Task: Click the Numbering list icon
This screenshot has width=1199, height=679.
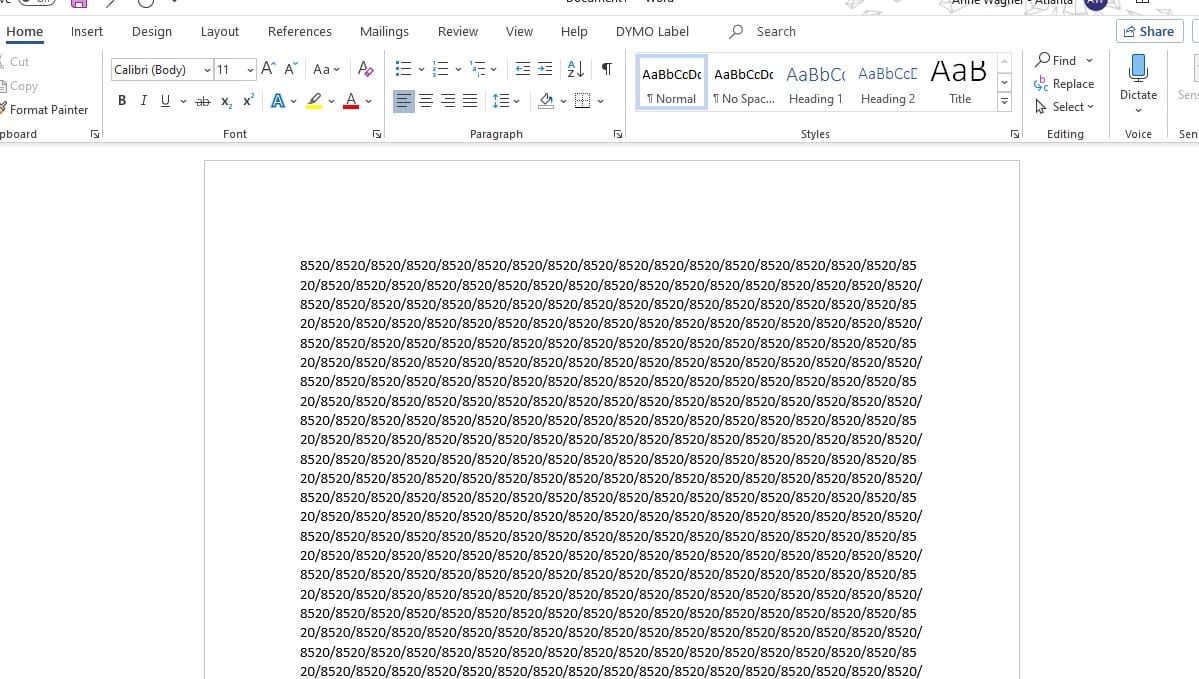Action: click(x=440, y=69)
